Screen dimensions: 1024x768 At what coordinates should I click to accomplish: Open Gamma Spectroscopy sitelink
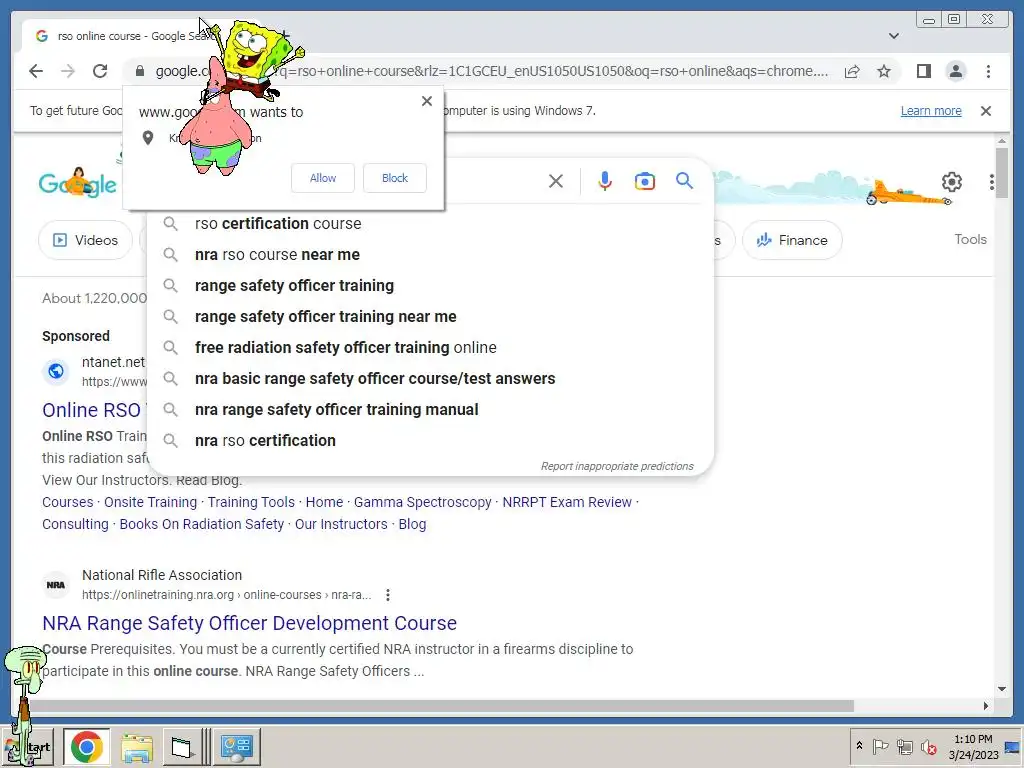[x=423, y=502]
